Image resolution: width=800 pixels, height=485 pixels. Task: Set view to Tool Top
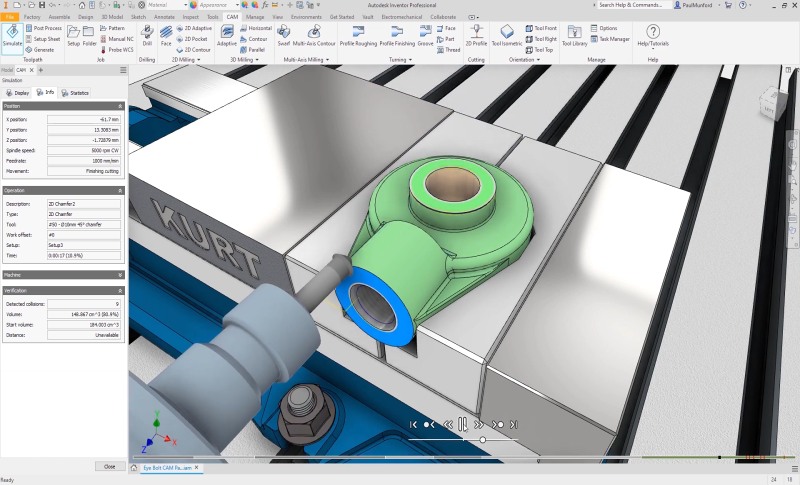pyautogui.click(x=539, y=49)
